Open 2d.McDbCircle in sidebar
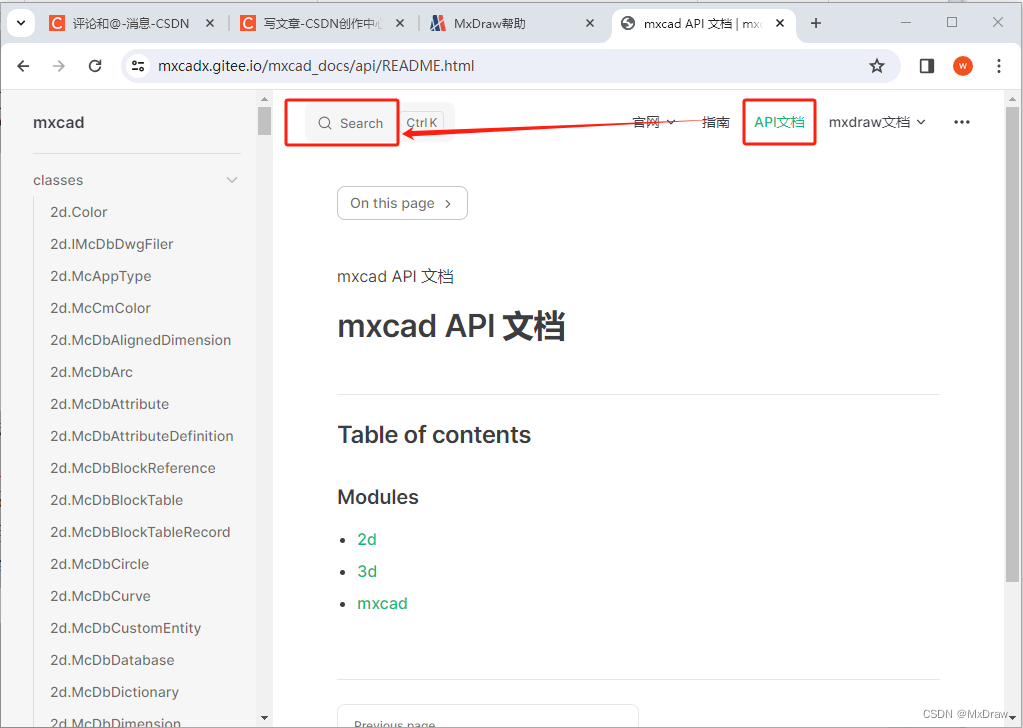 [99, 564]
